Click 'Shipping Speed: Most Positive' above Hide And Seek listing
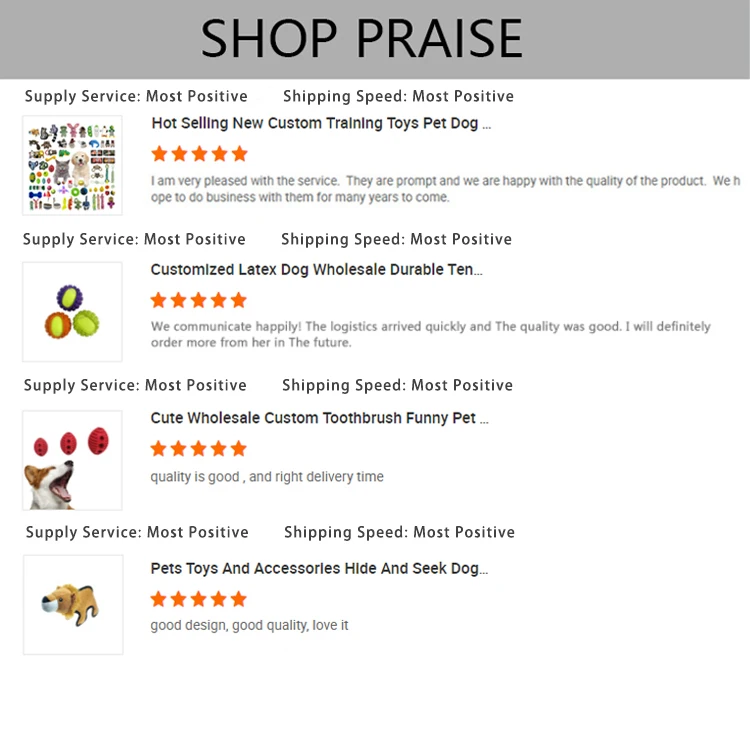Viewport: 750px width, 750px height. pos(399,532)
